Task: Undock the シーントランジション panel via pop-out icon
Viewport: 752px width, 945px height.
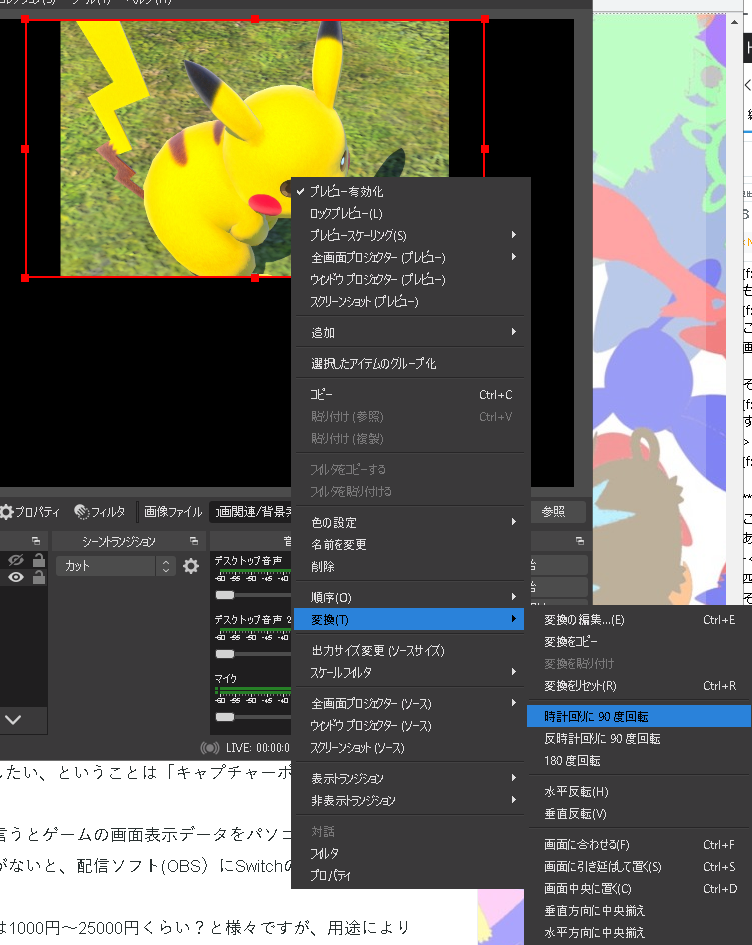Action: click(x=193, y=541)
